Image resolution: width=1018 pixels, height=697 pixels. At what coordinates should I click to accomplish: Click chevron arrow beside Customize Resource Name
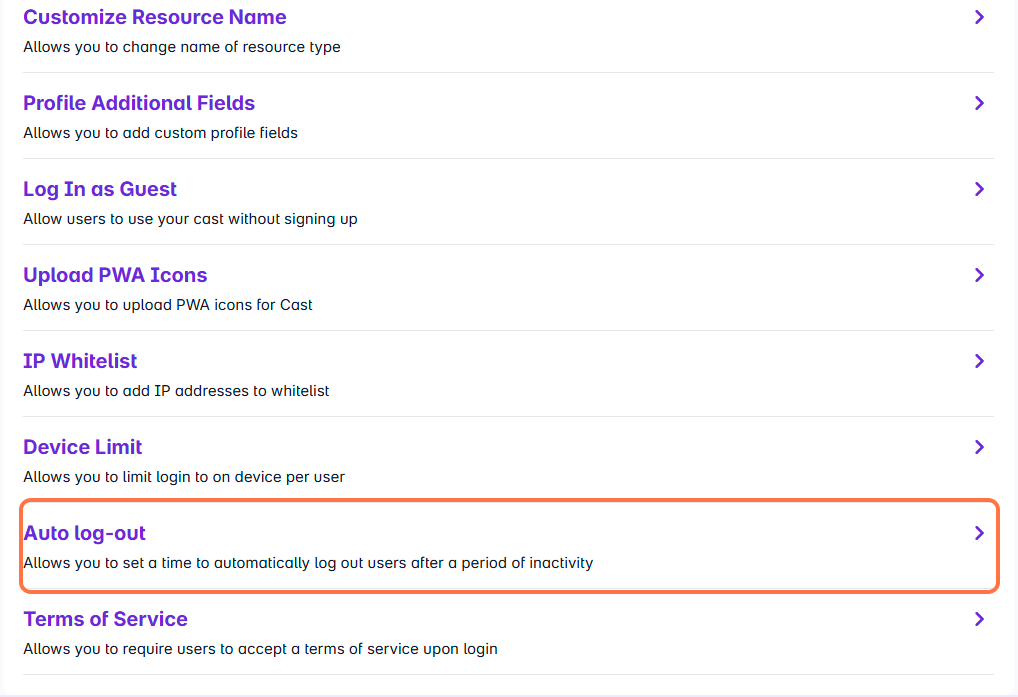(x=979, y=17)
